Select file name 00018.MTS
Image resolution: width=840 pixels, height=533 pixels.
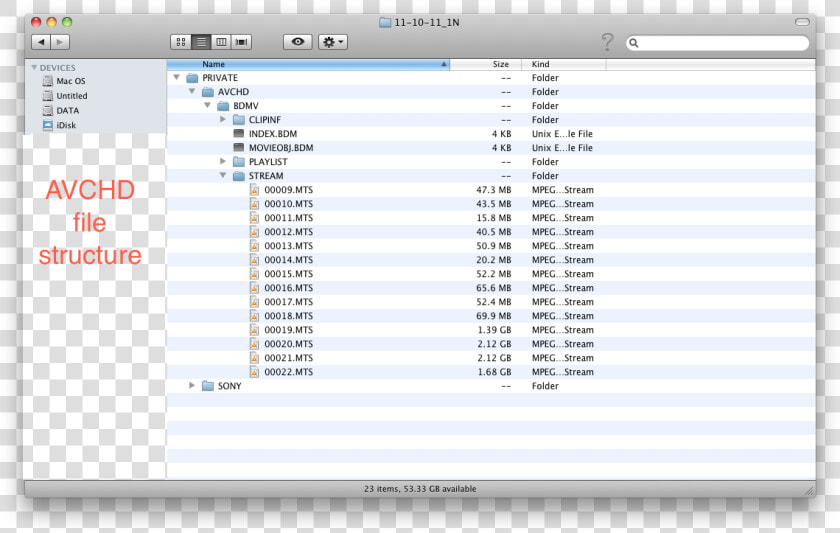tap(289, 316)
